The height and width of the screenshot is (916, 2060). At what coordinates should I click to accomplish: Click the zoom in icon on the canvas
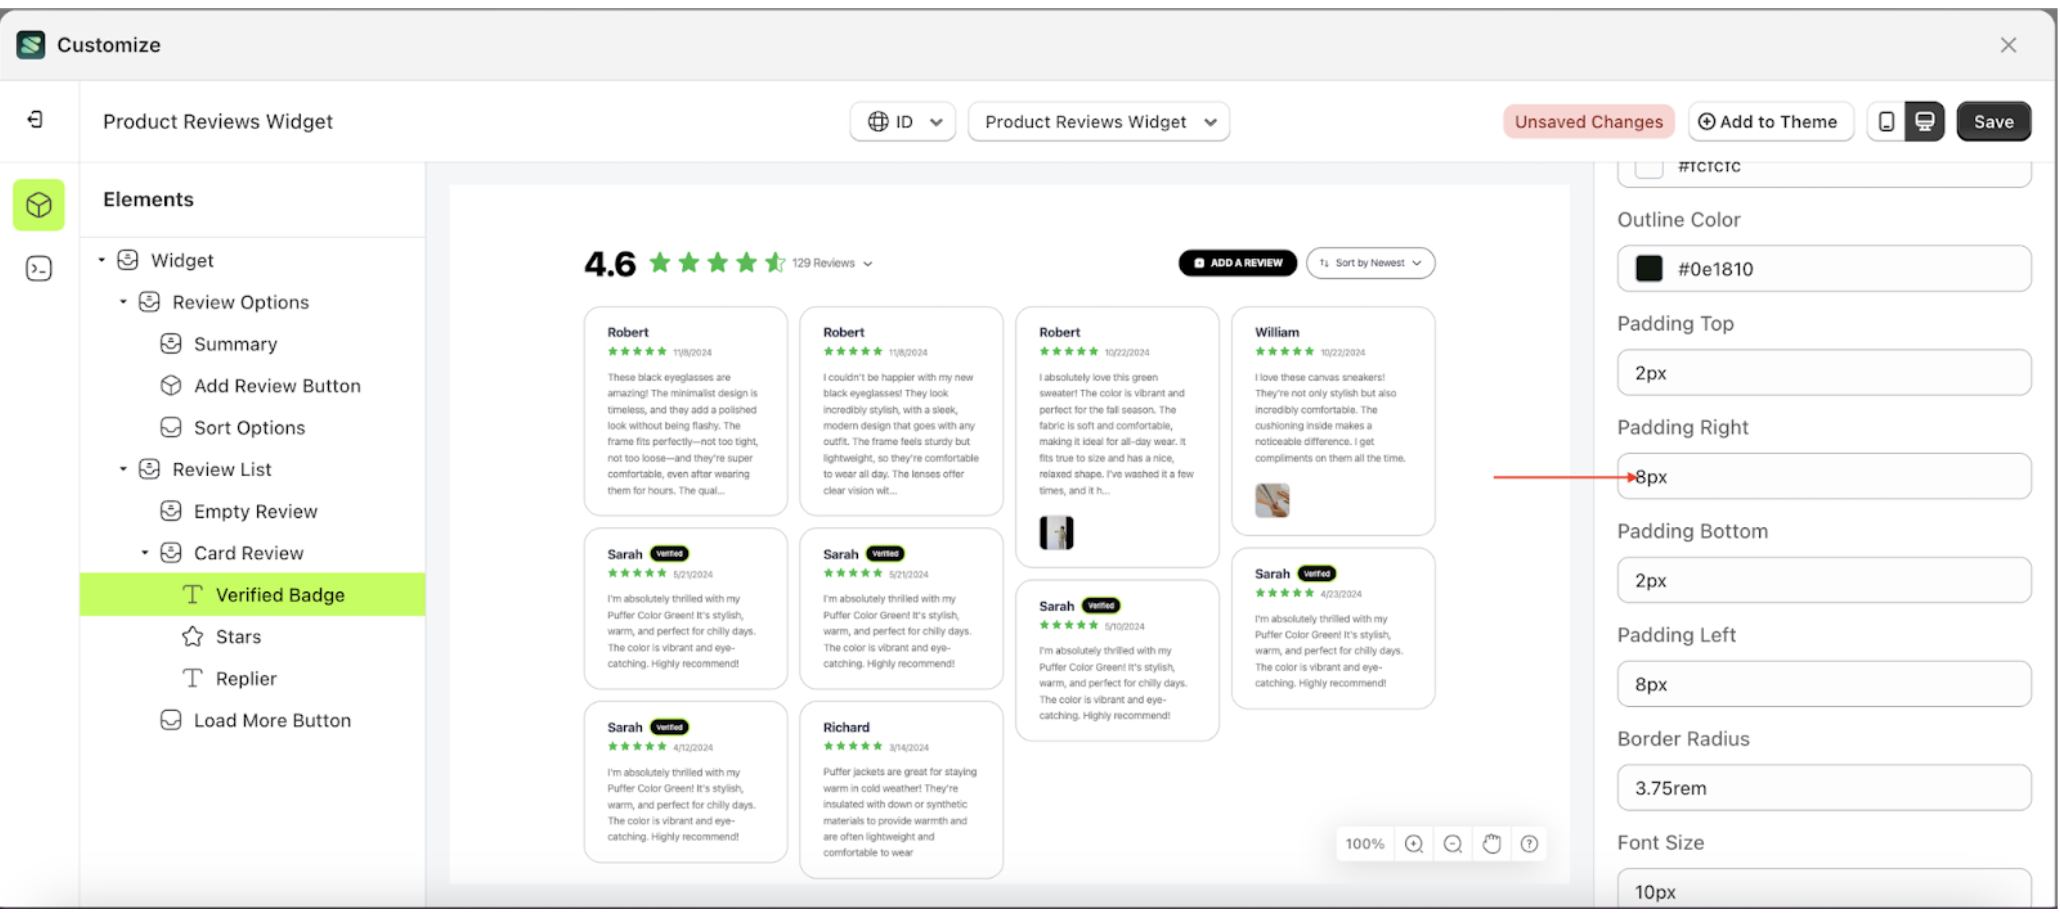click(1413, 843)
